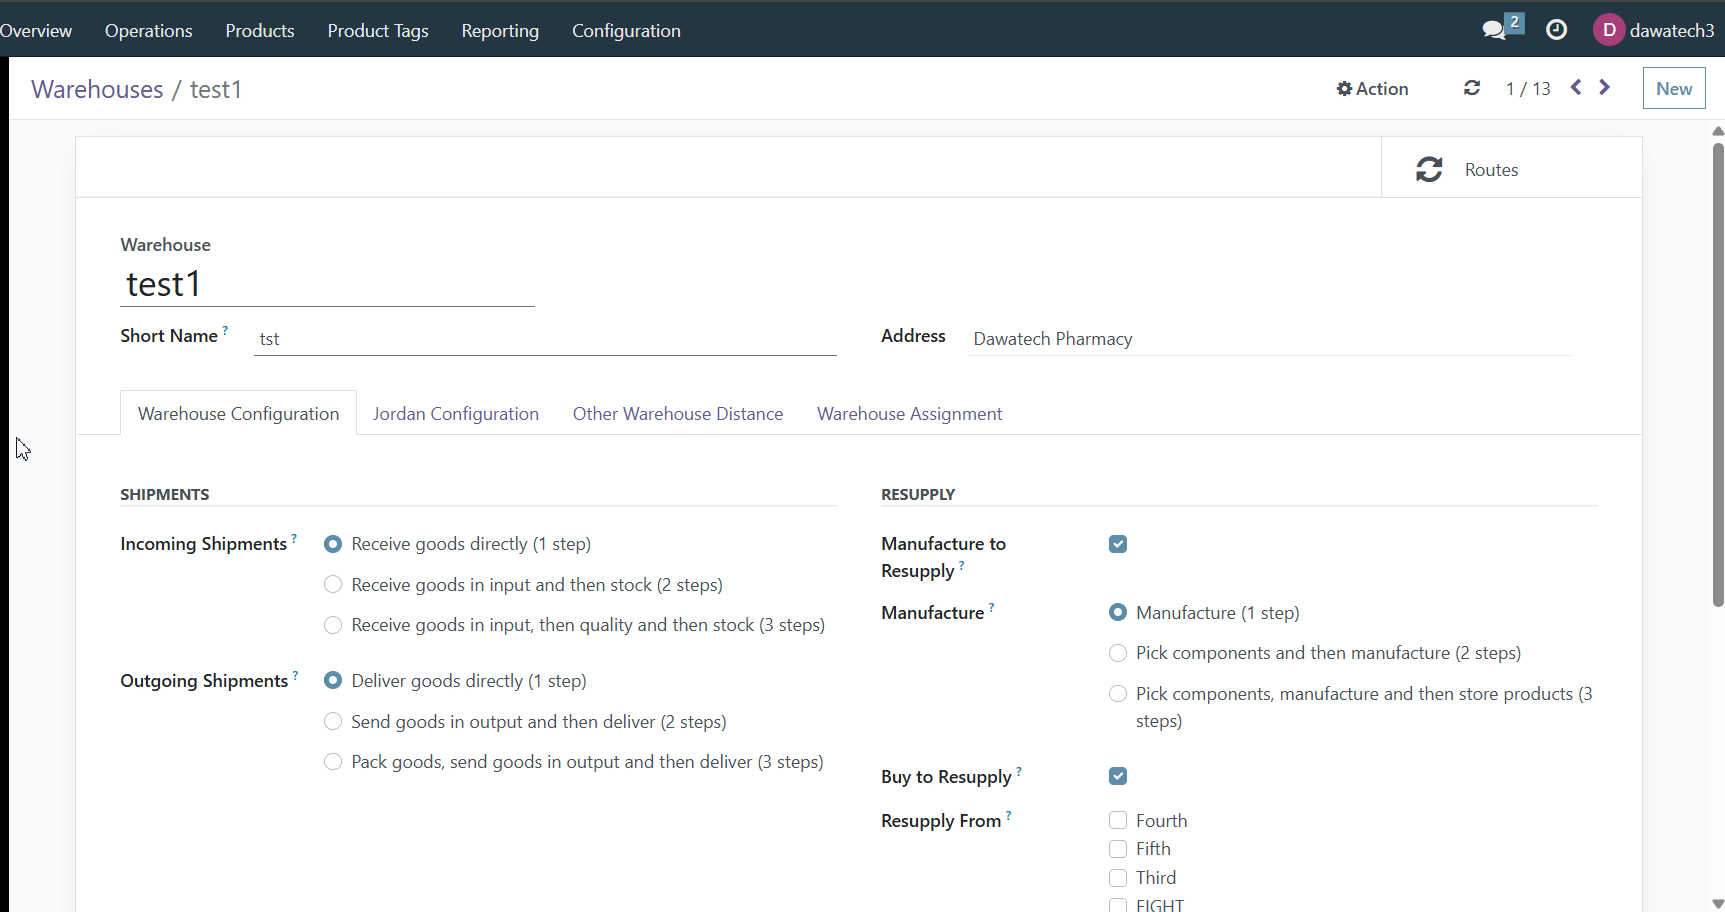Select Receive goods in input then stock

(333, 584)
